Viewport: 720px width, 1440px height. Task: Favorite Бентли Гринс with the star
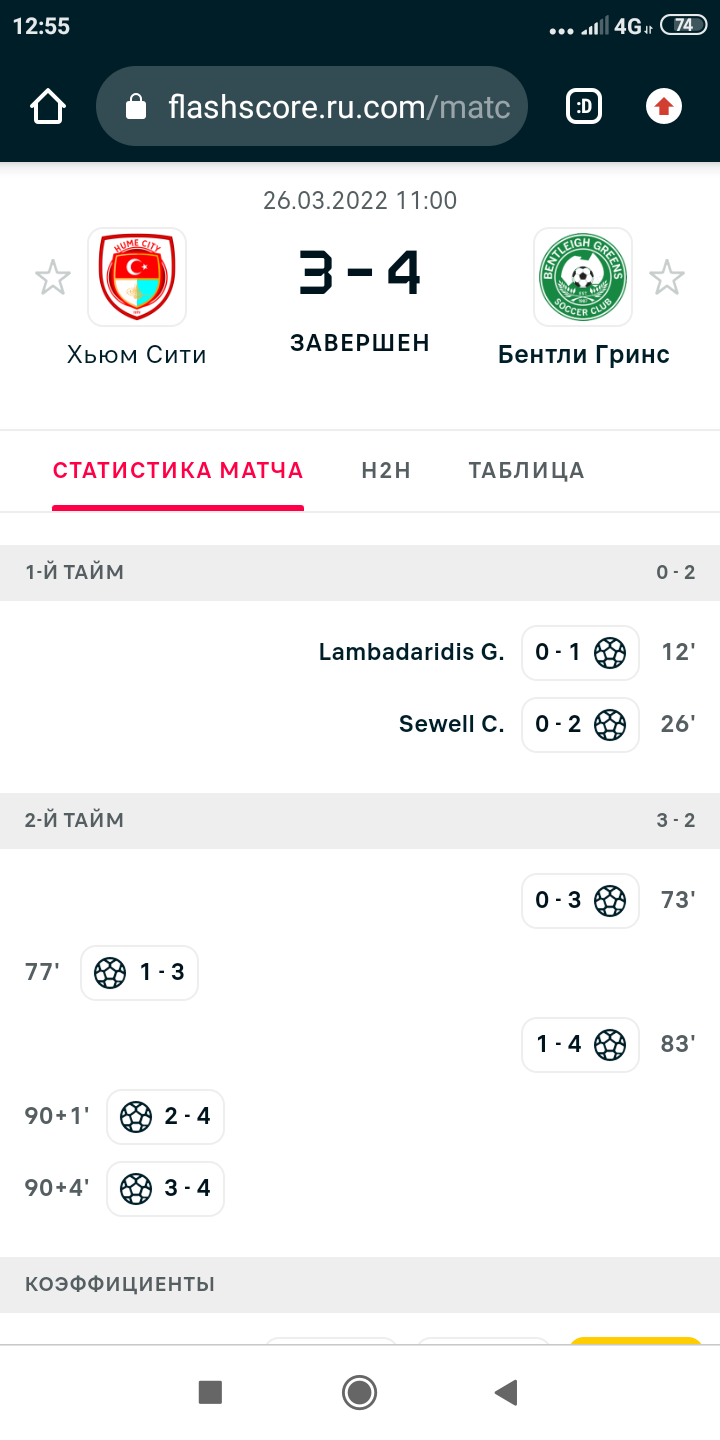tap(667, 278)
